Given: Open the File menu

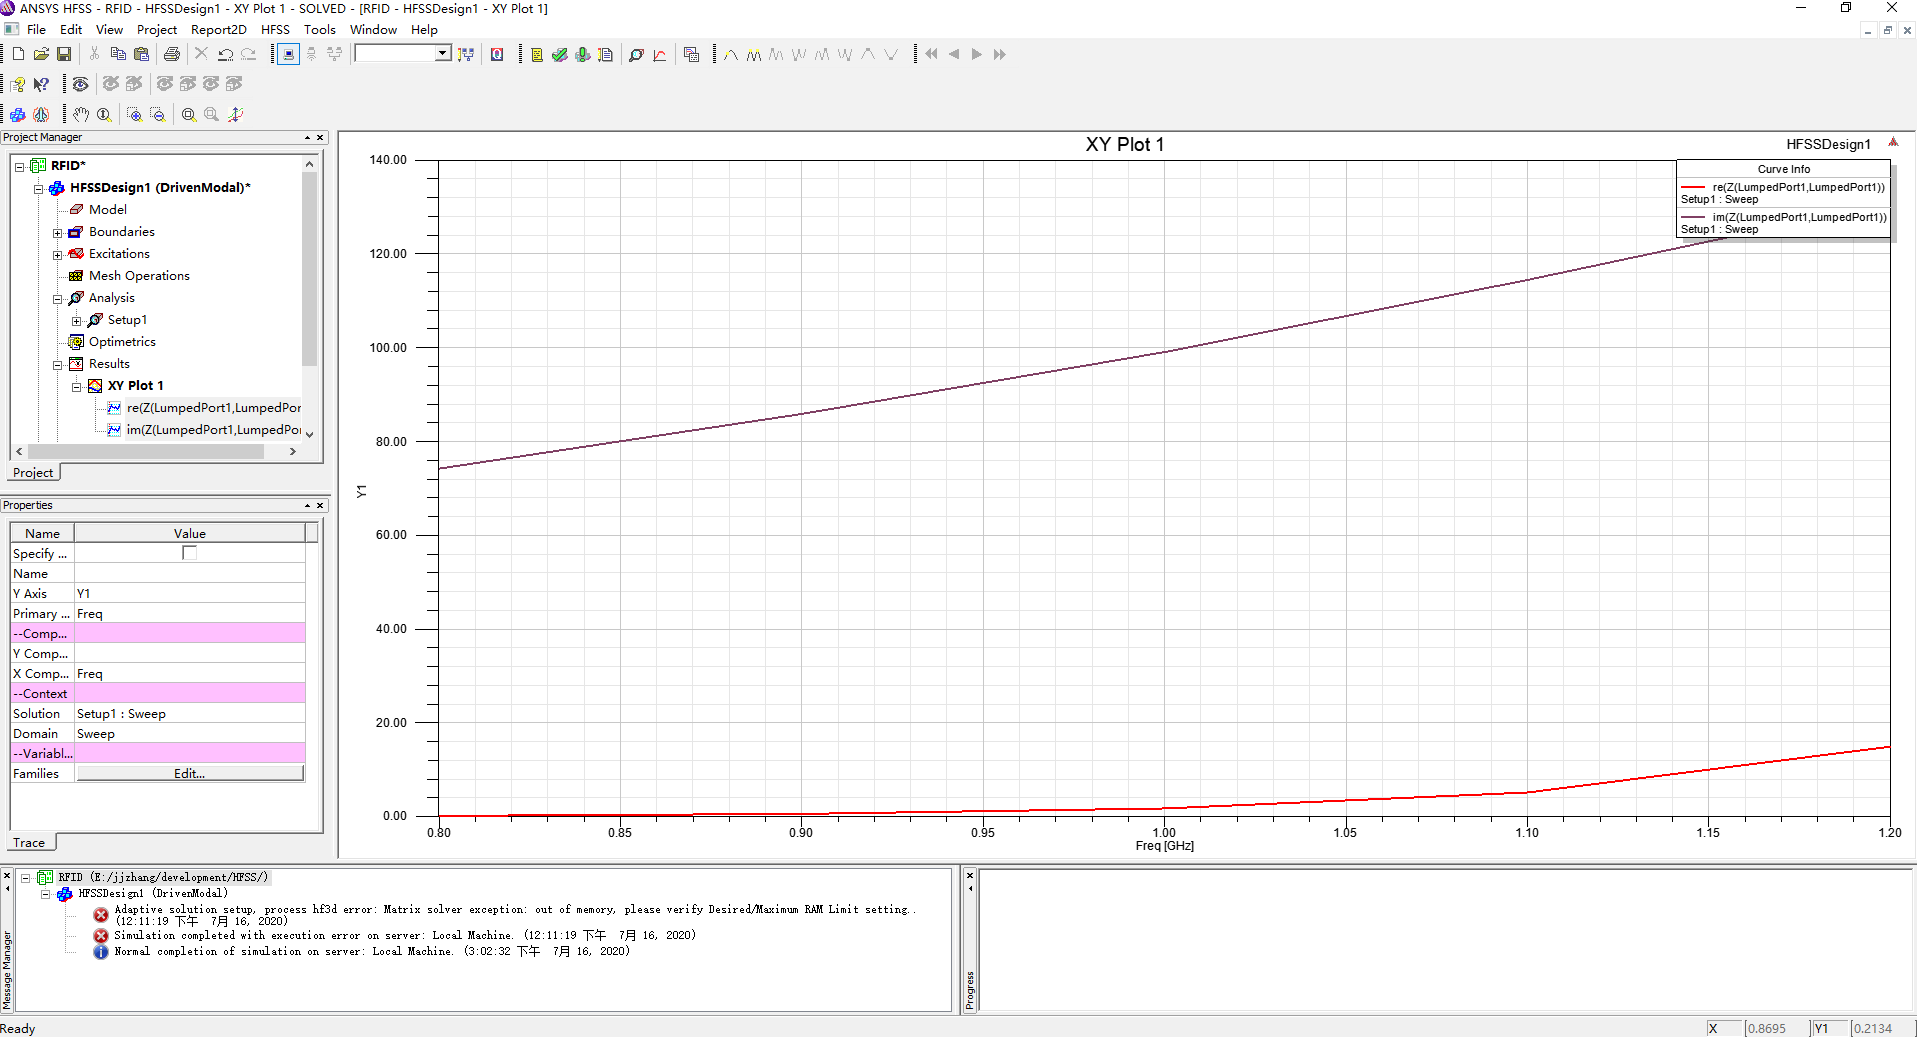Looking at the screenshot, I should pyautogui.click(x=36, y=30).
